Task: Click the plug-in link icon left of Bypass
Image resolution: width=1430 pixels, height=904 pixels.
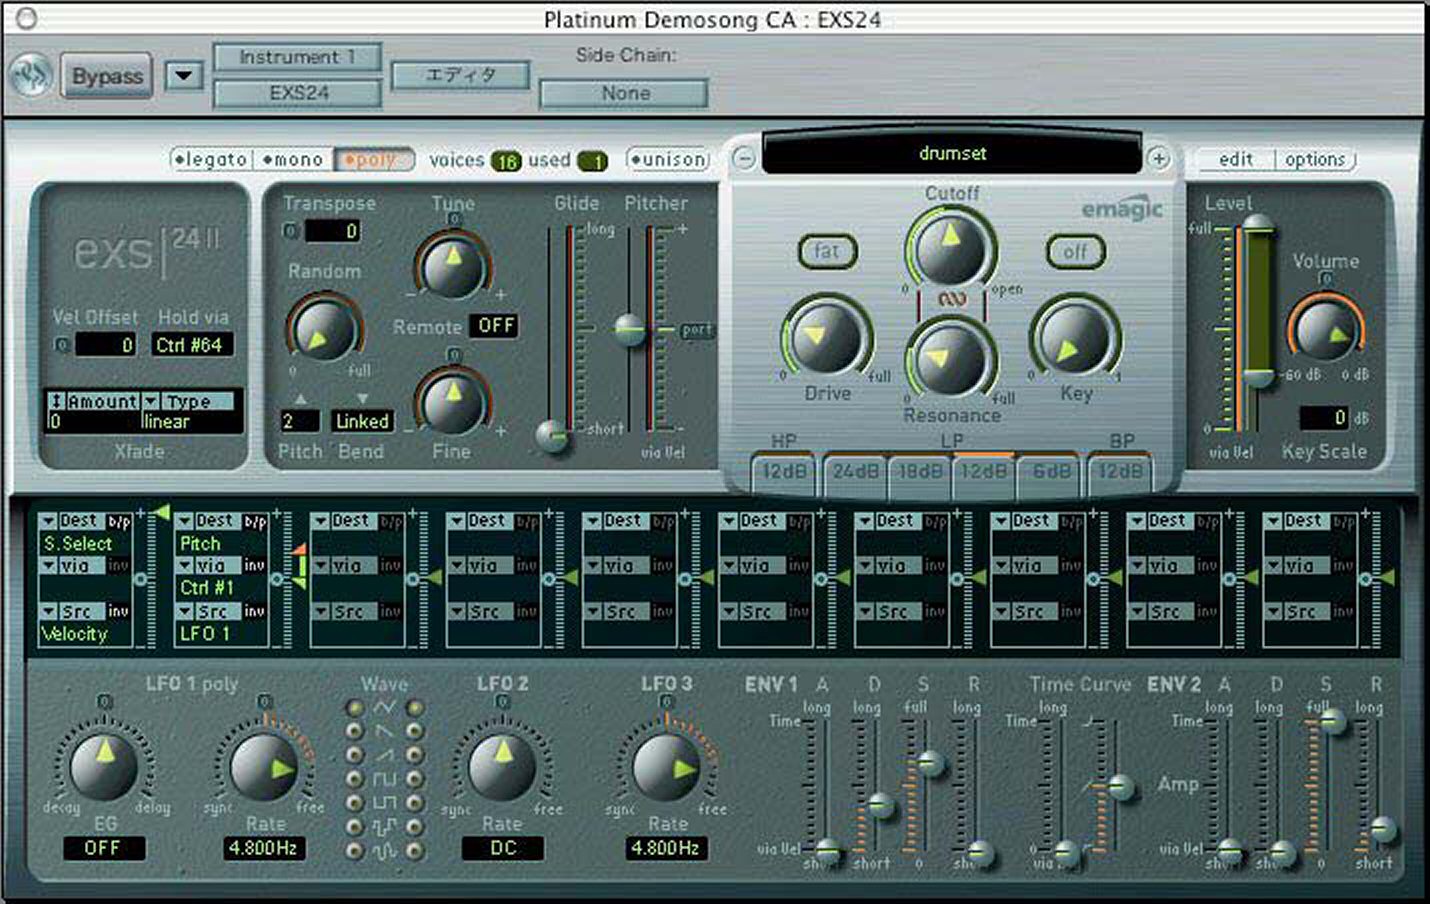Action: pos(32,76)
